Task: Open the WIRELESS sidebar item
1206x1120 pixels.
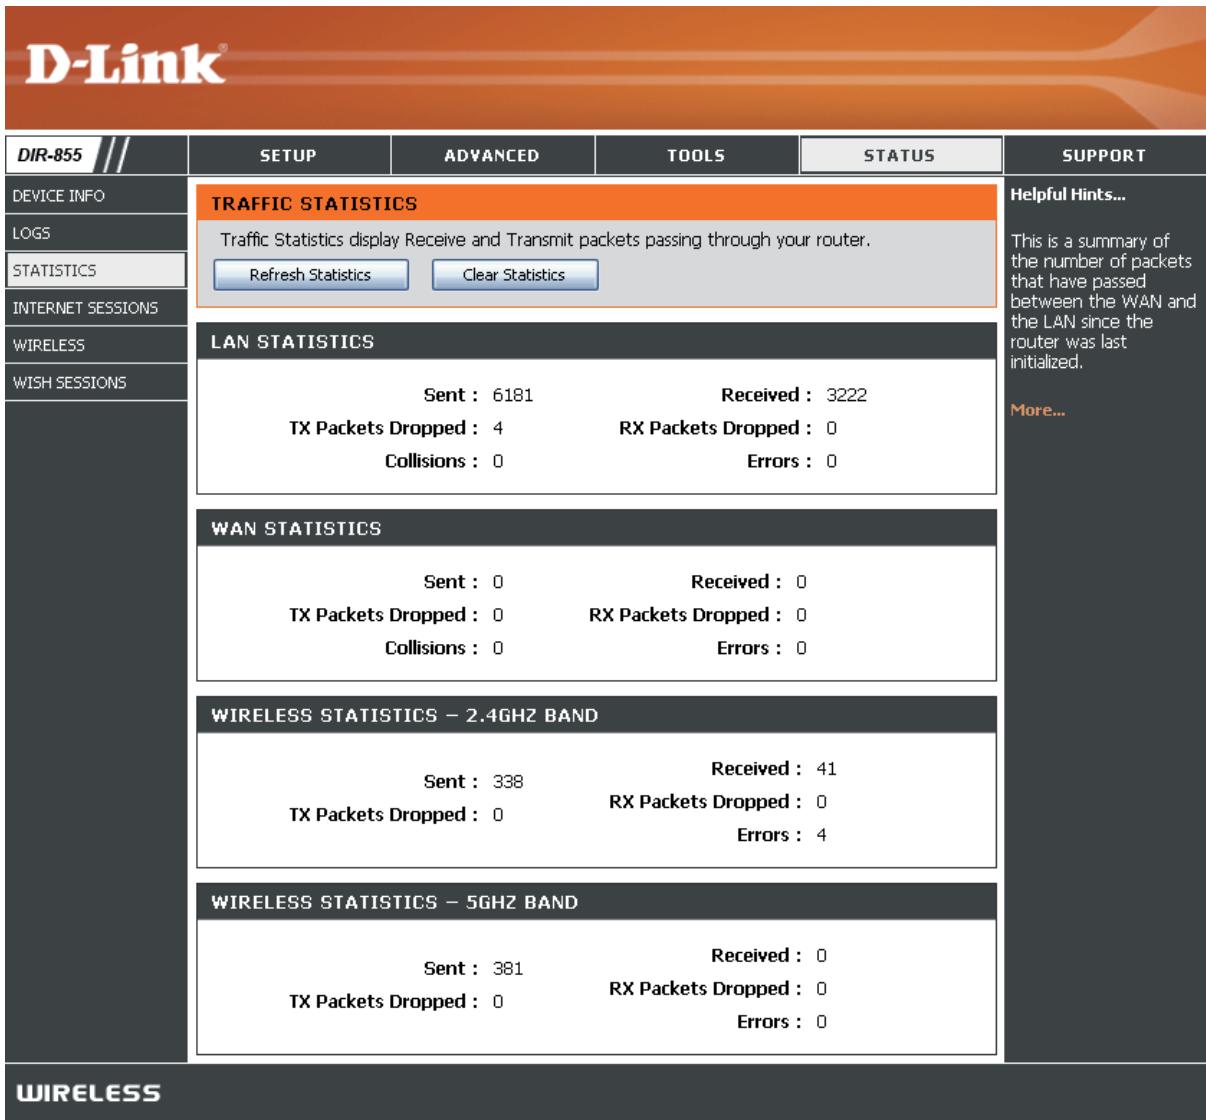Action: [94, 345]
